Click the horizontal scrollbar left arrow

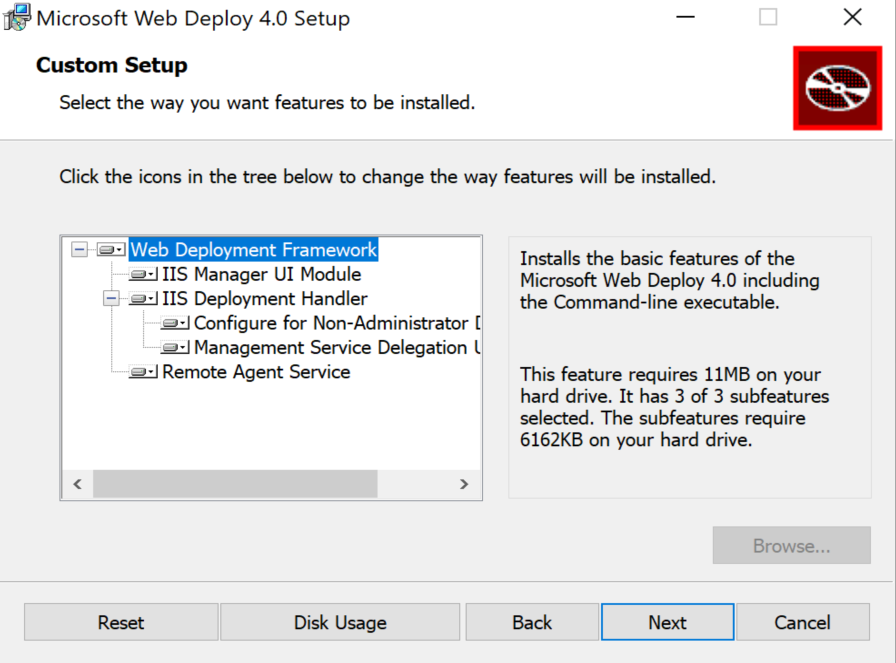coord(77,484)
